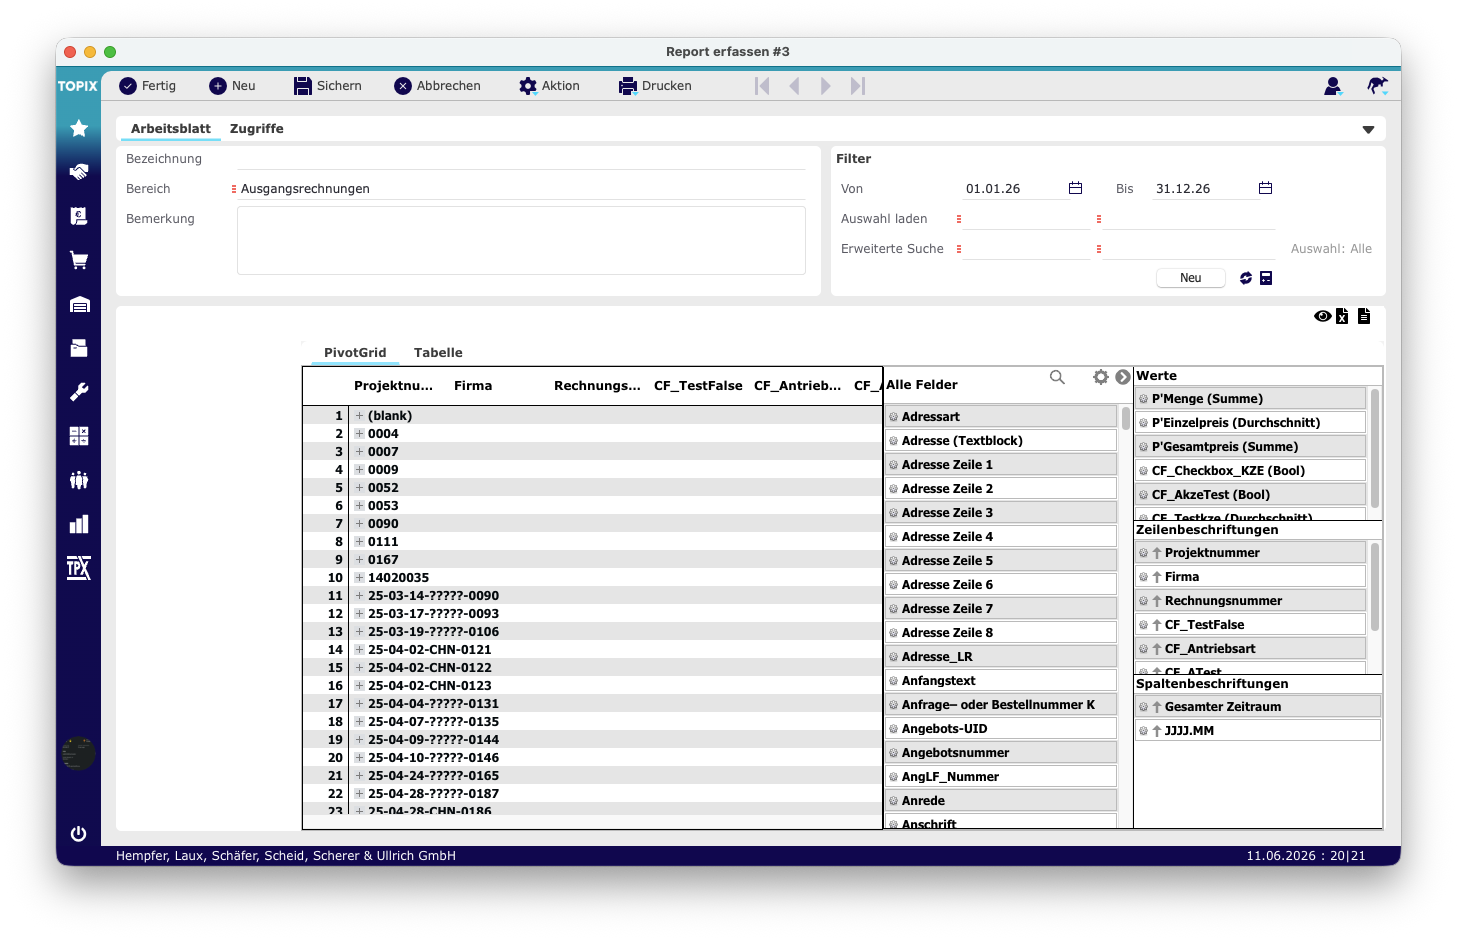This screenshot has height=940, width=1457.
Task: Open the calendar picker for Von date
Action: tap(1075, 188)
